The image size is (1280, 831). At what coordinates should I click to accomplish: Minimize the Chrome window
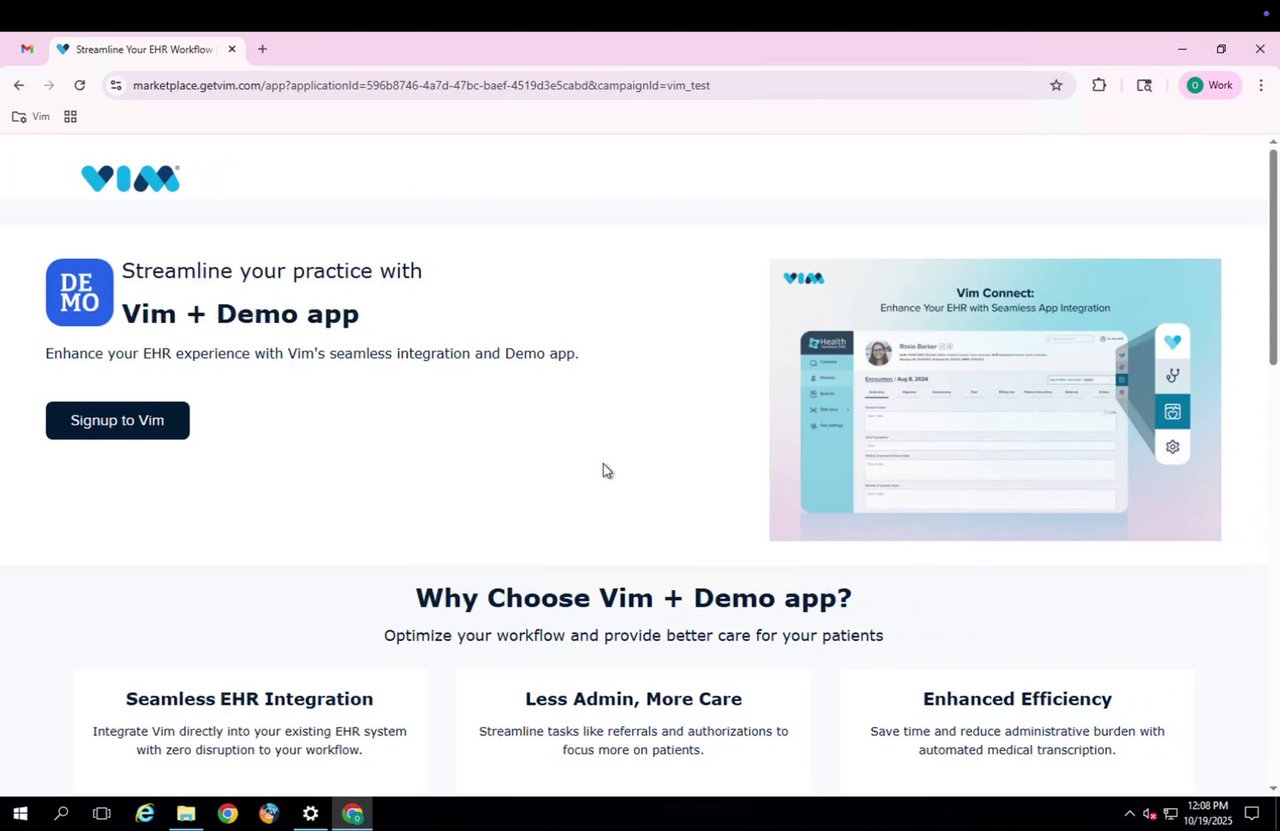1182,49
